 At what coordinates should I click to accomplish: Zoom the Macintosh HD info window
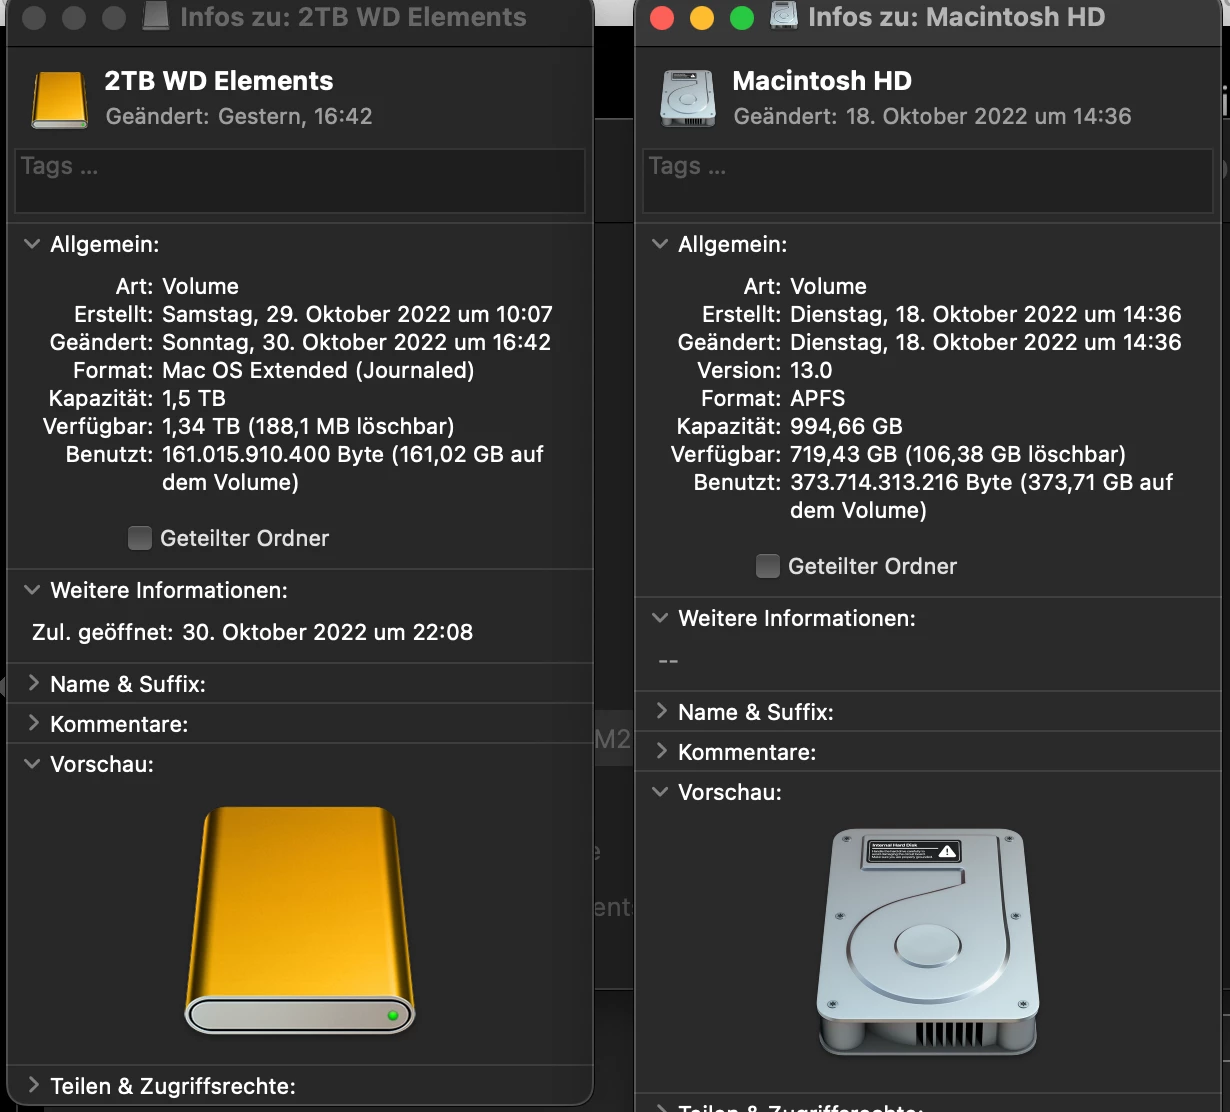(742, 18)
